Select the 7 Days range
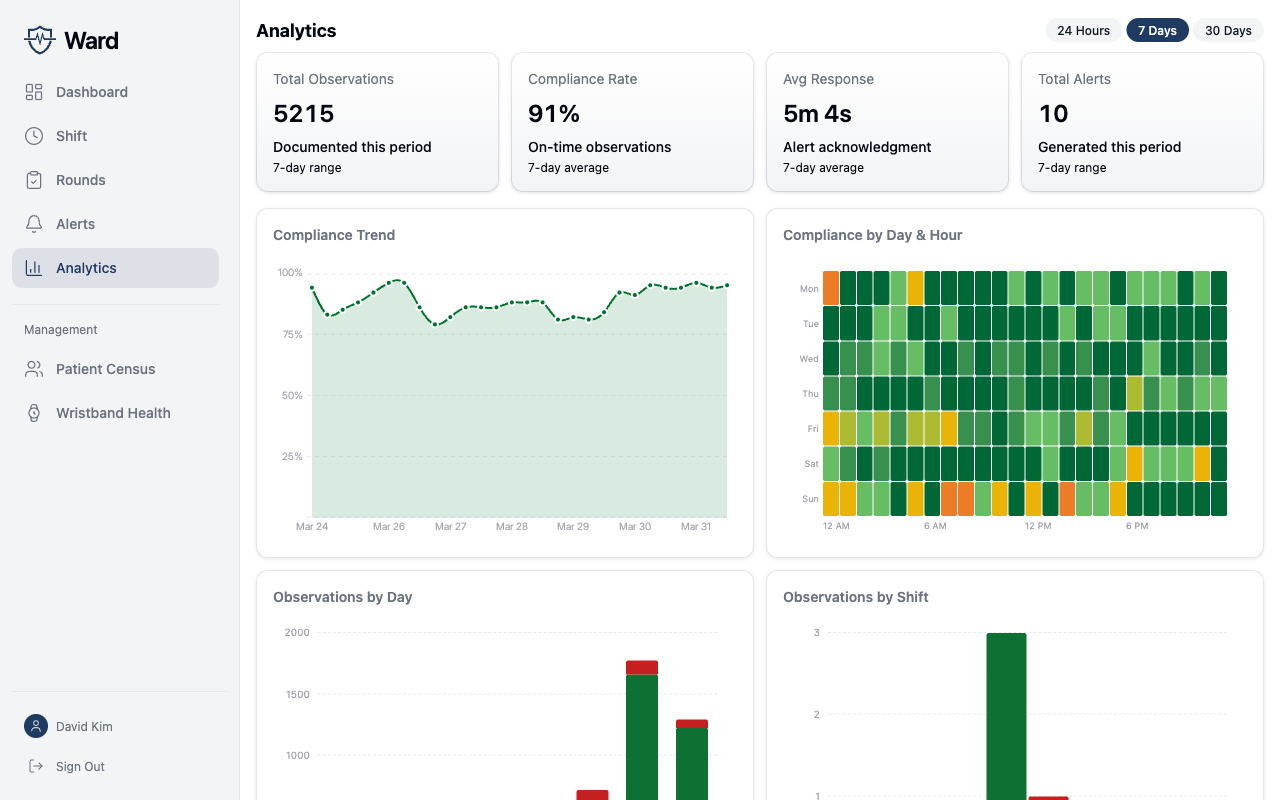Viewport: 1280px width, 800px height. tap(1157, 30)
